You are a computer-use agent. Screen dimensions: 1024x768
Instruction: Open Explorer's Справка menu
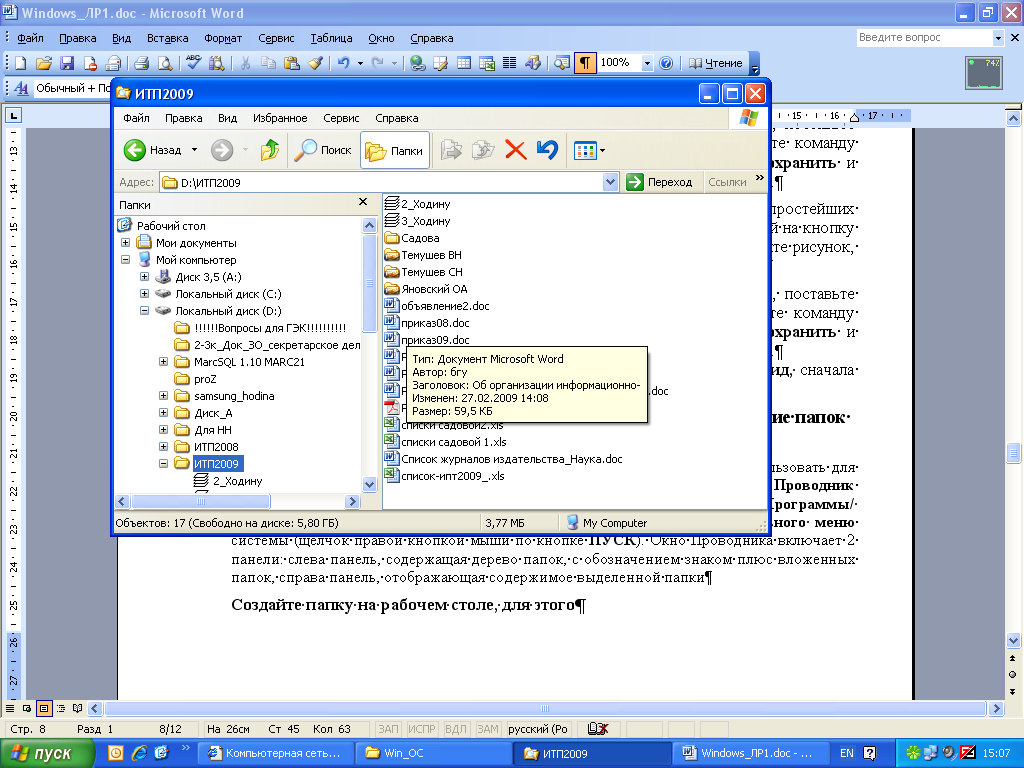(396, 118)
